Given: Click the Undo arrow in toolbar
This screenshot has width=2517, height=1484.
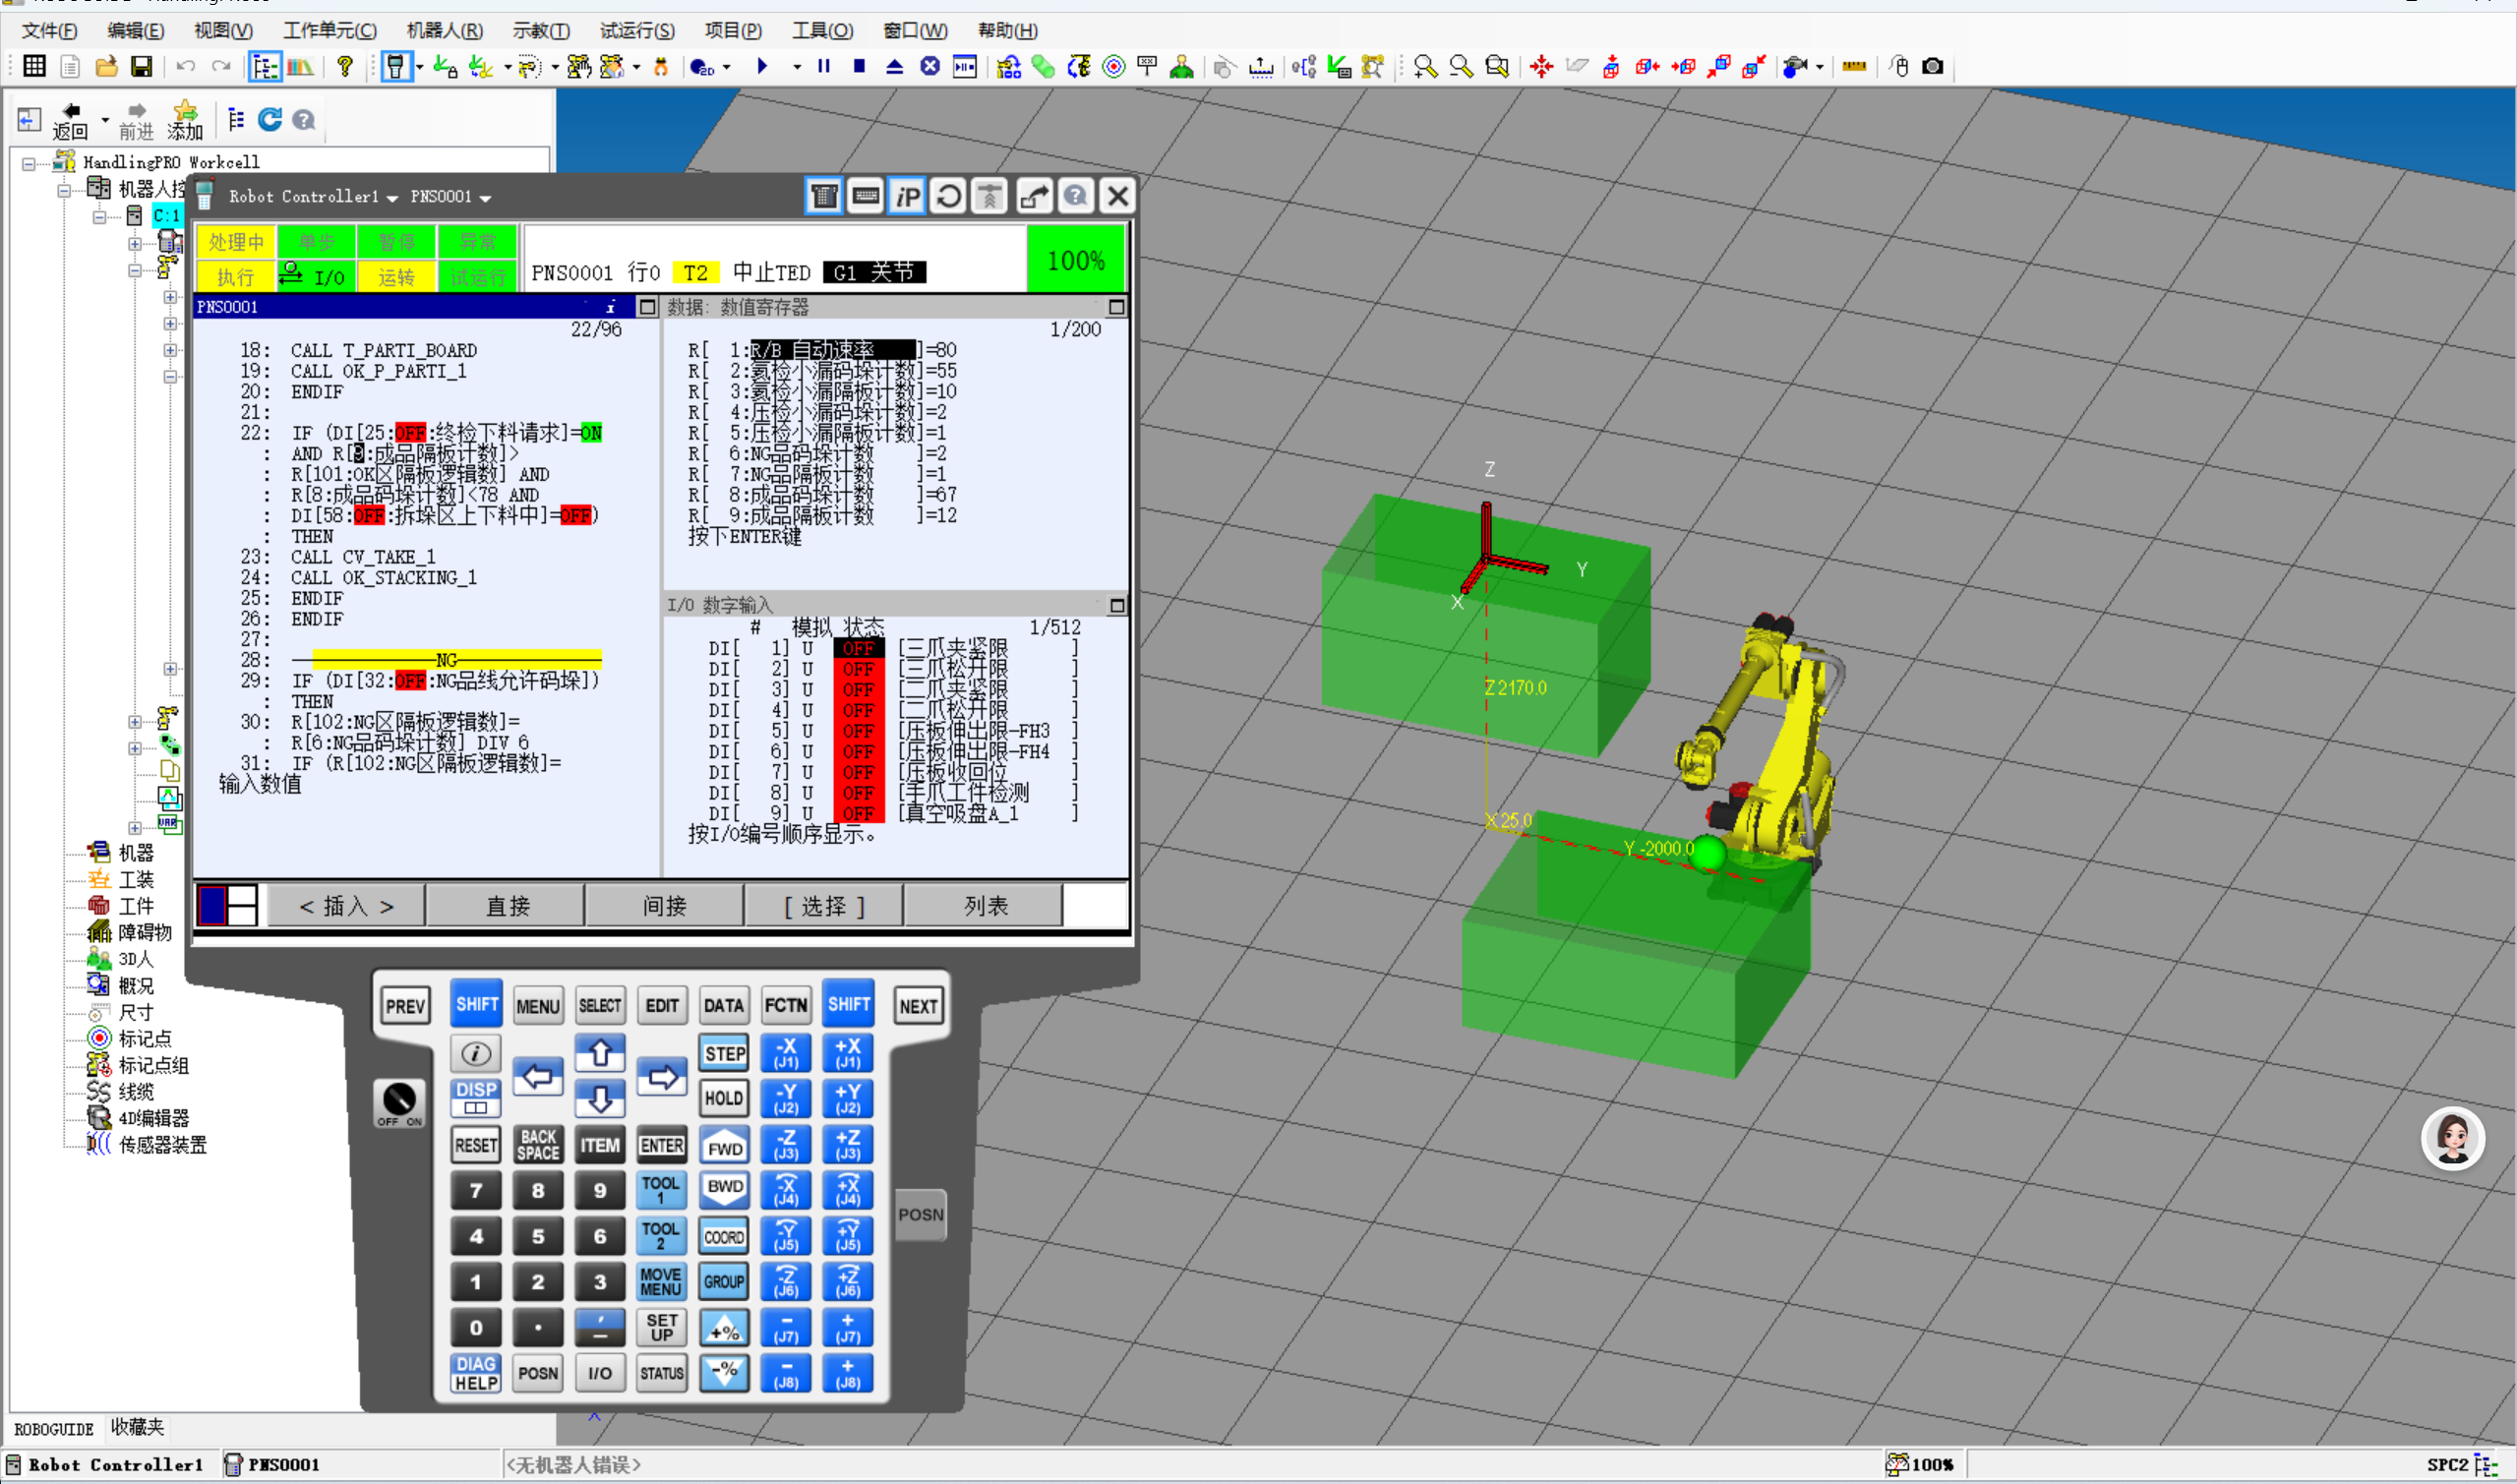Looking at the screenshot, I should (x=186, y=66).
